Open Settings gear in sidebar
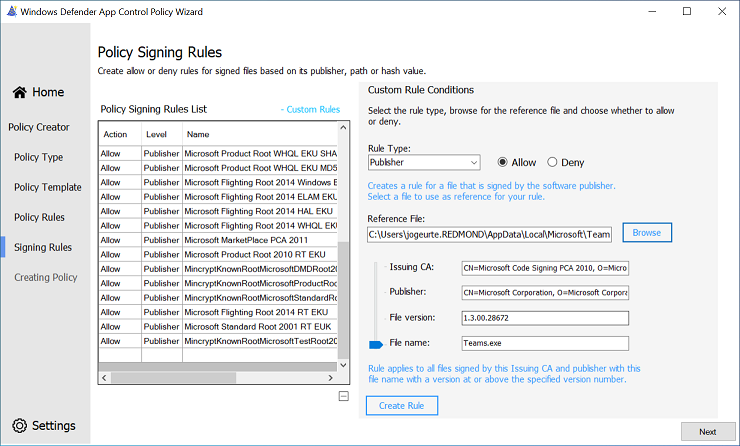 click(19, 425)
